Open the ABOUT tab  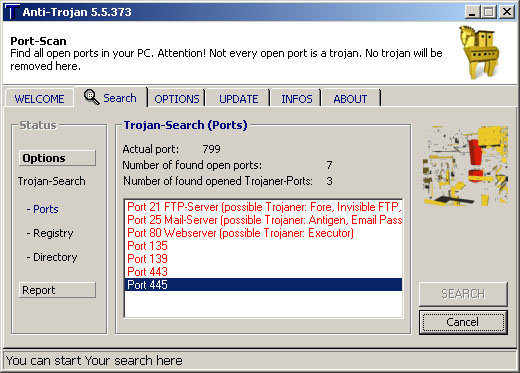350,99
